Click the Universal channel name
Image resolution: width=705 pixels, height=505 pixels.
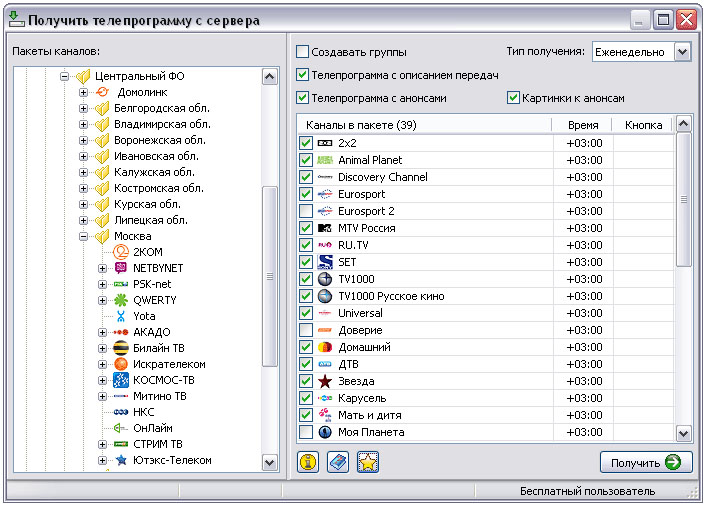tap(360, 313)
